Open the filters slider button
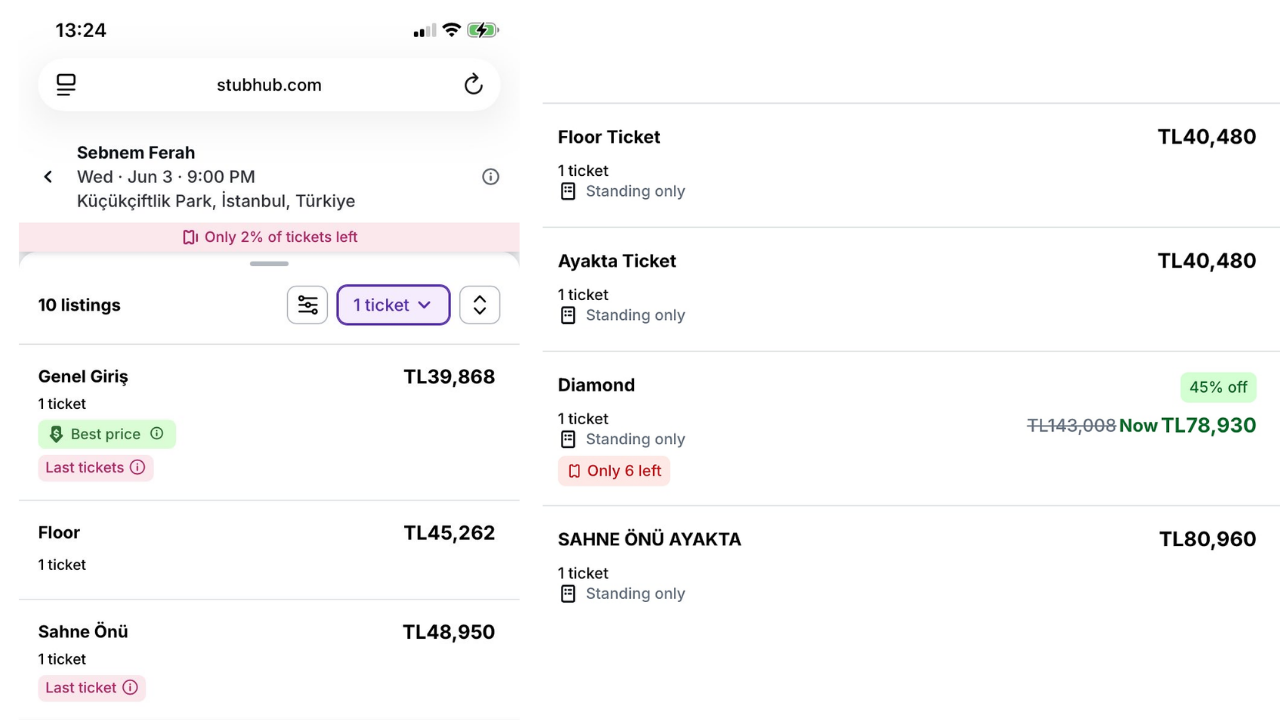 pos(308,305)
